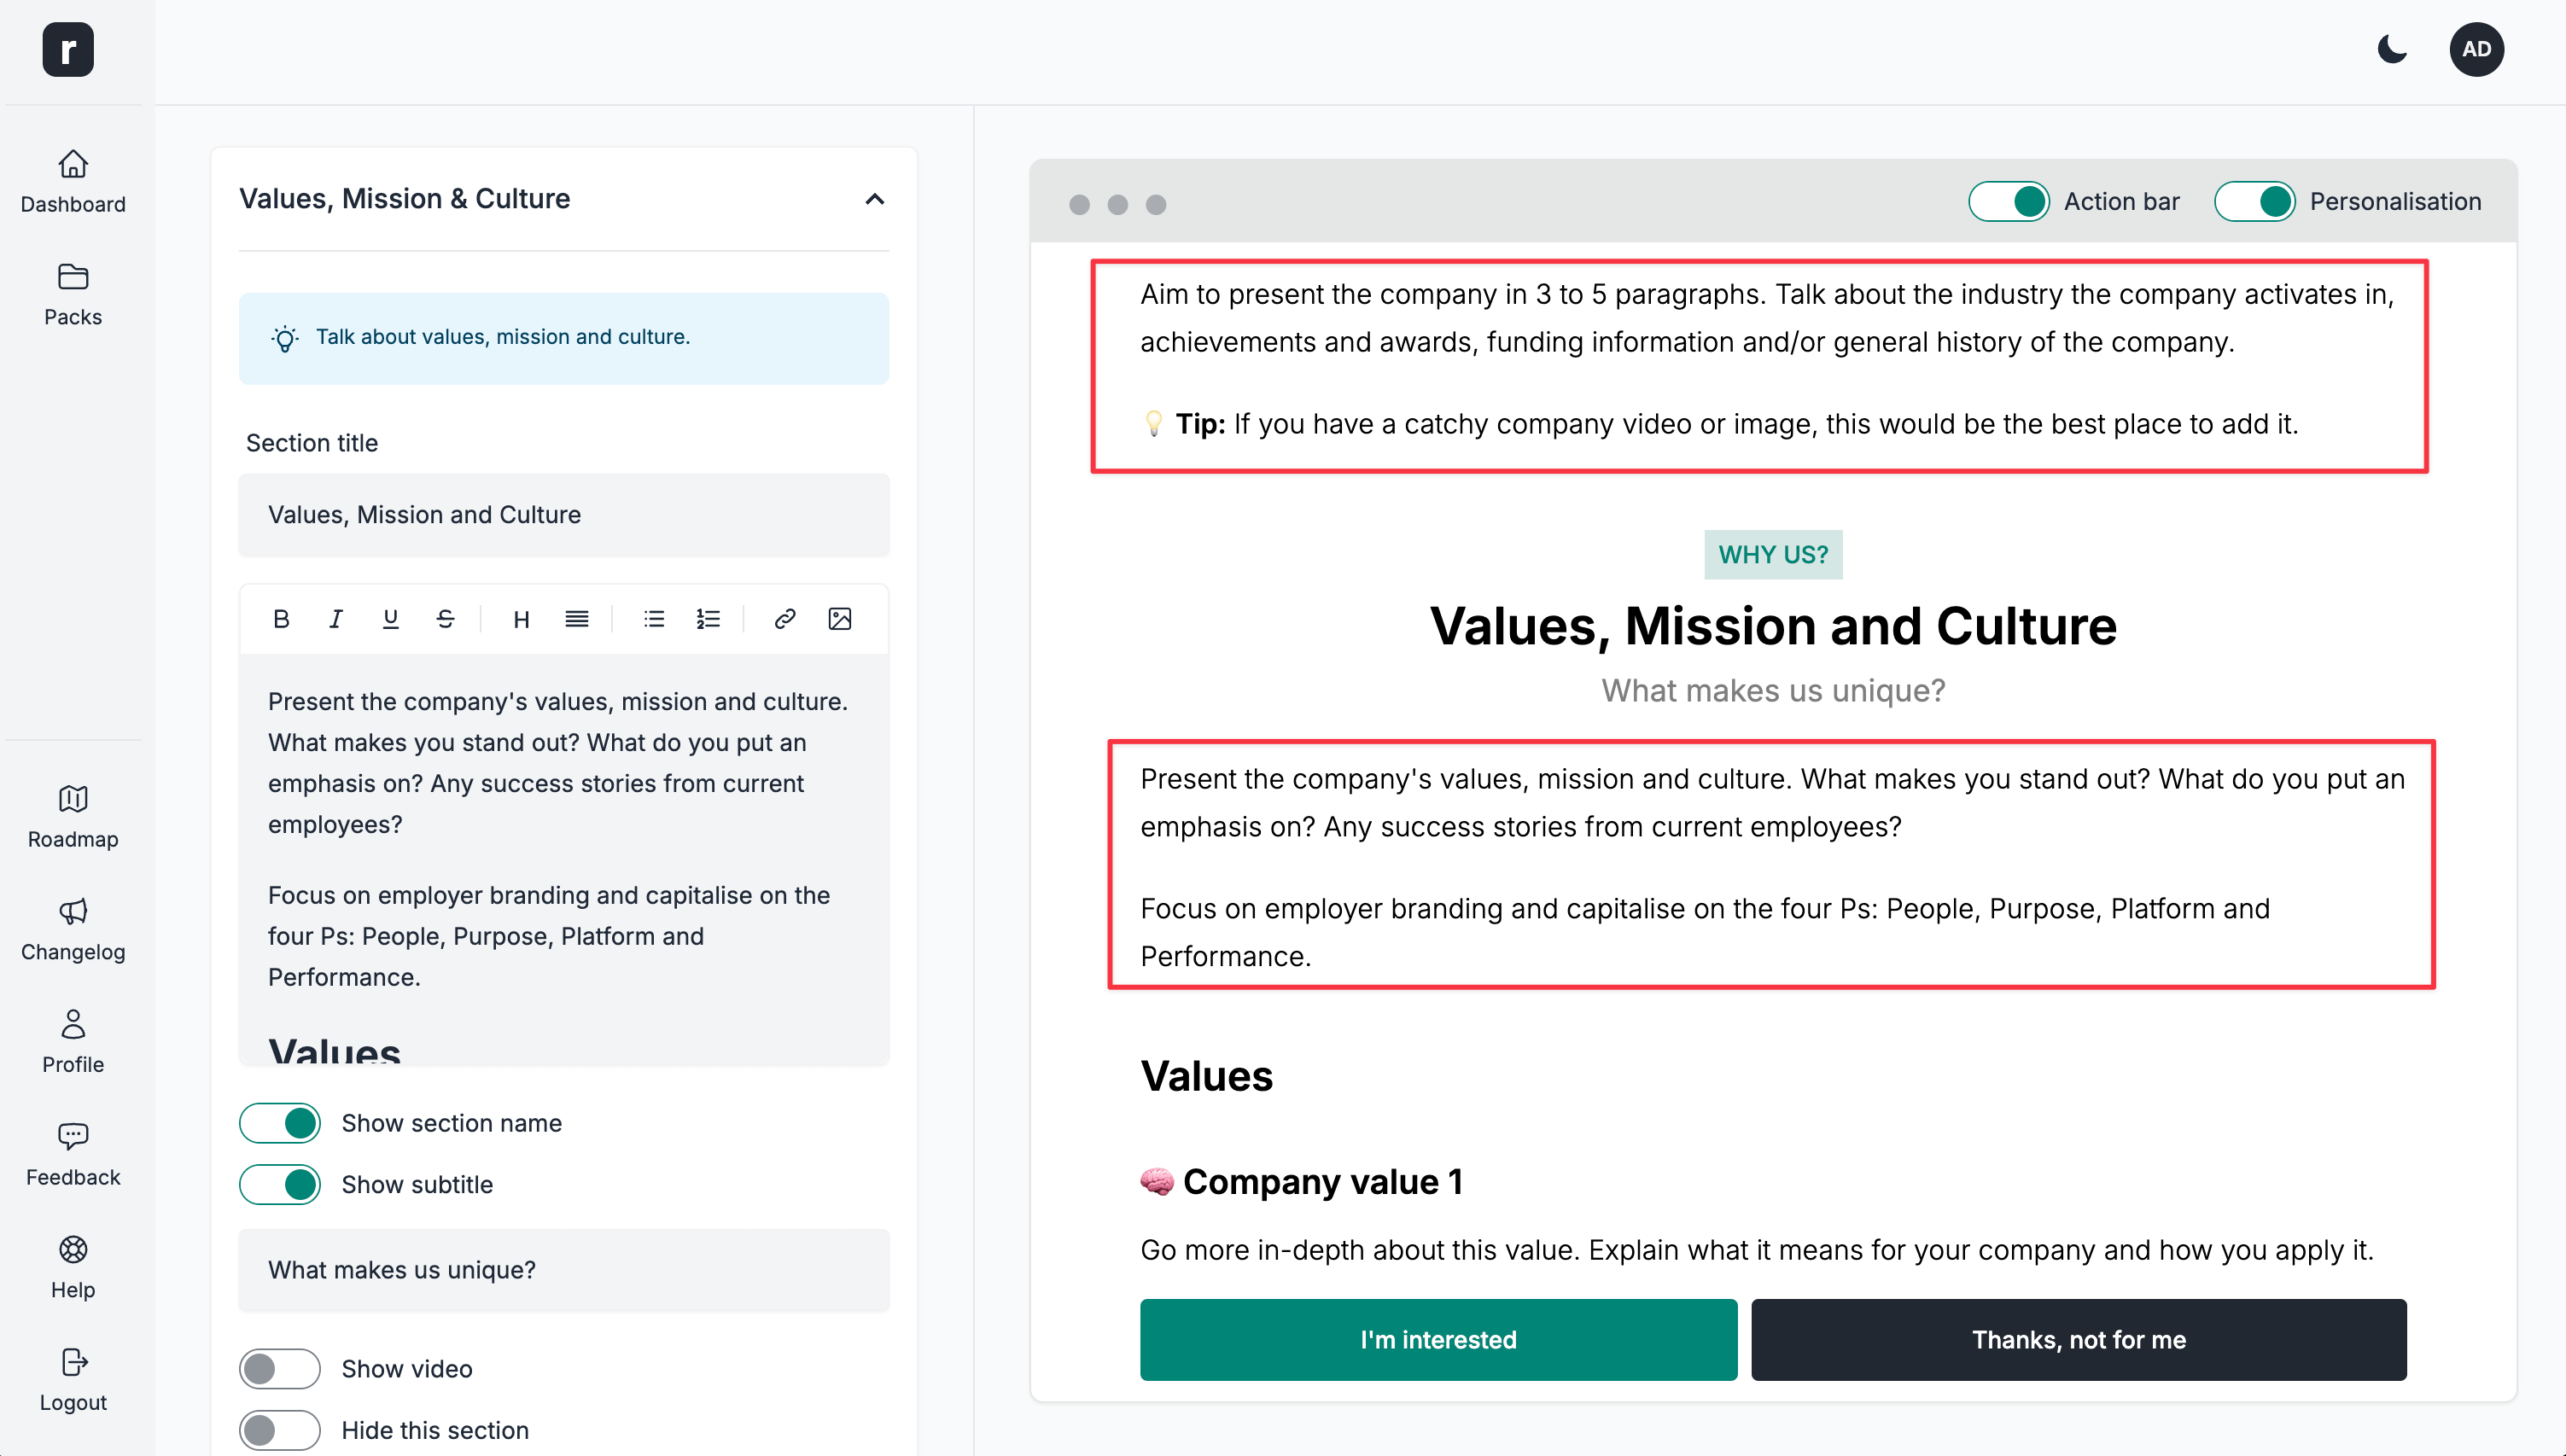
Task: Switch to dark mode with moon icon
Action: (2392, 49)
